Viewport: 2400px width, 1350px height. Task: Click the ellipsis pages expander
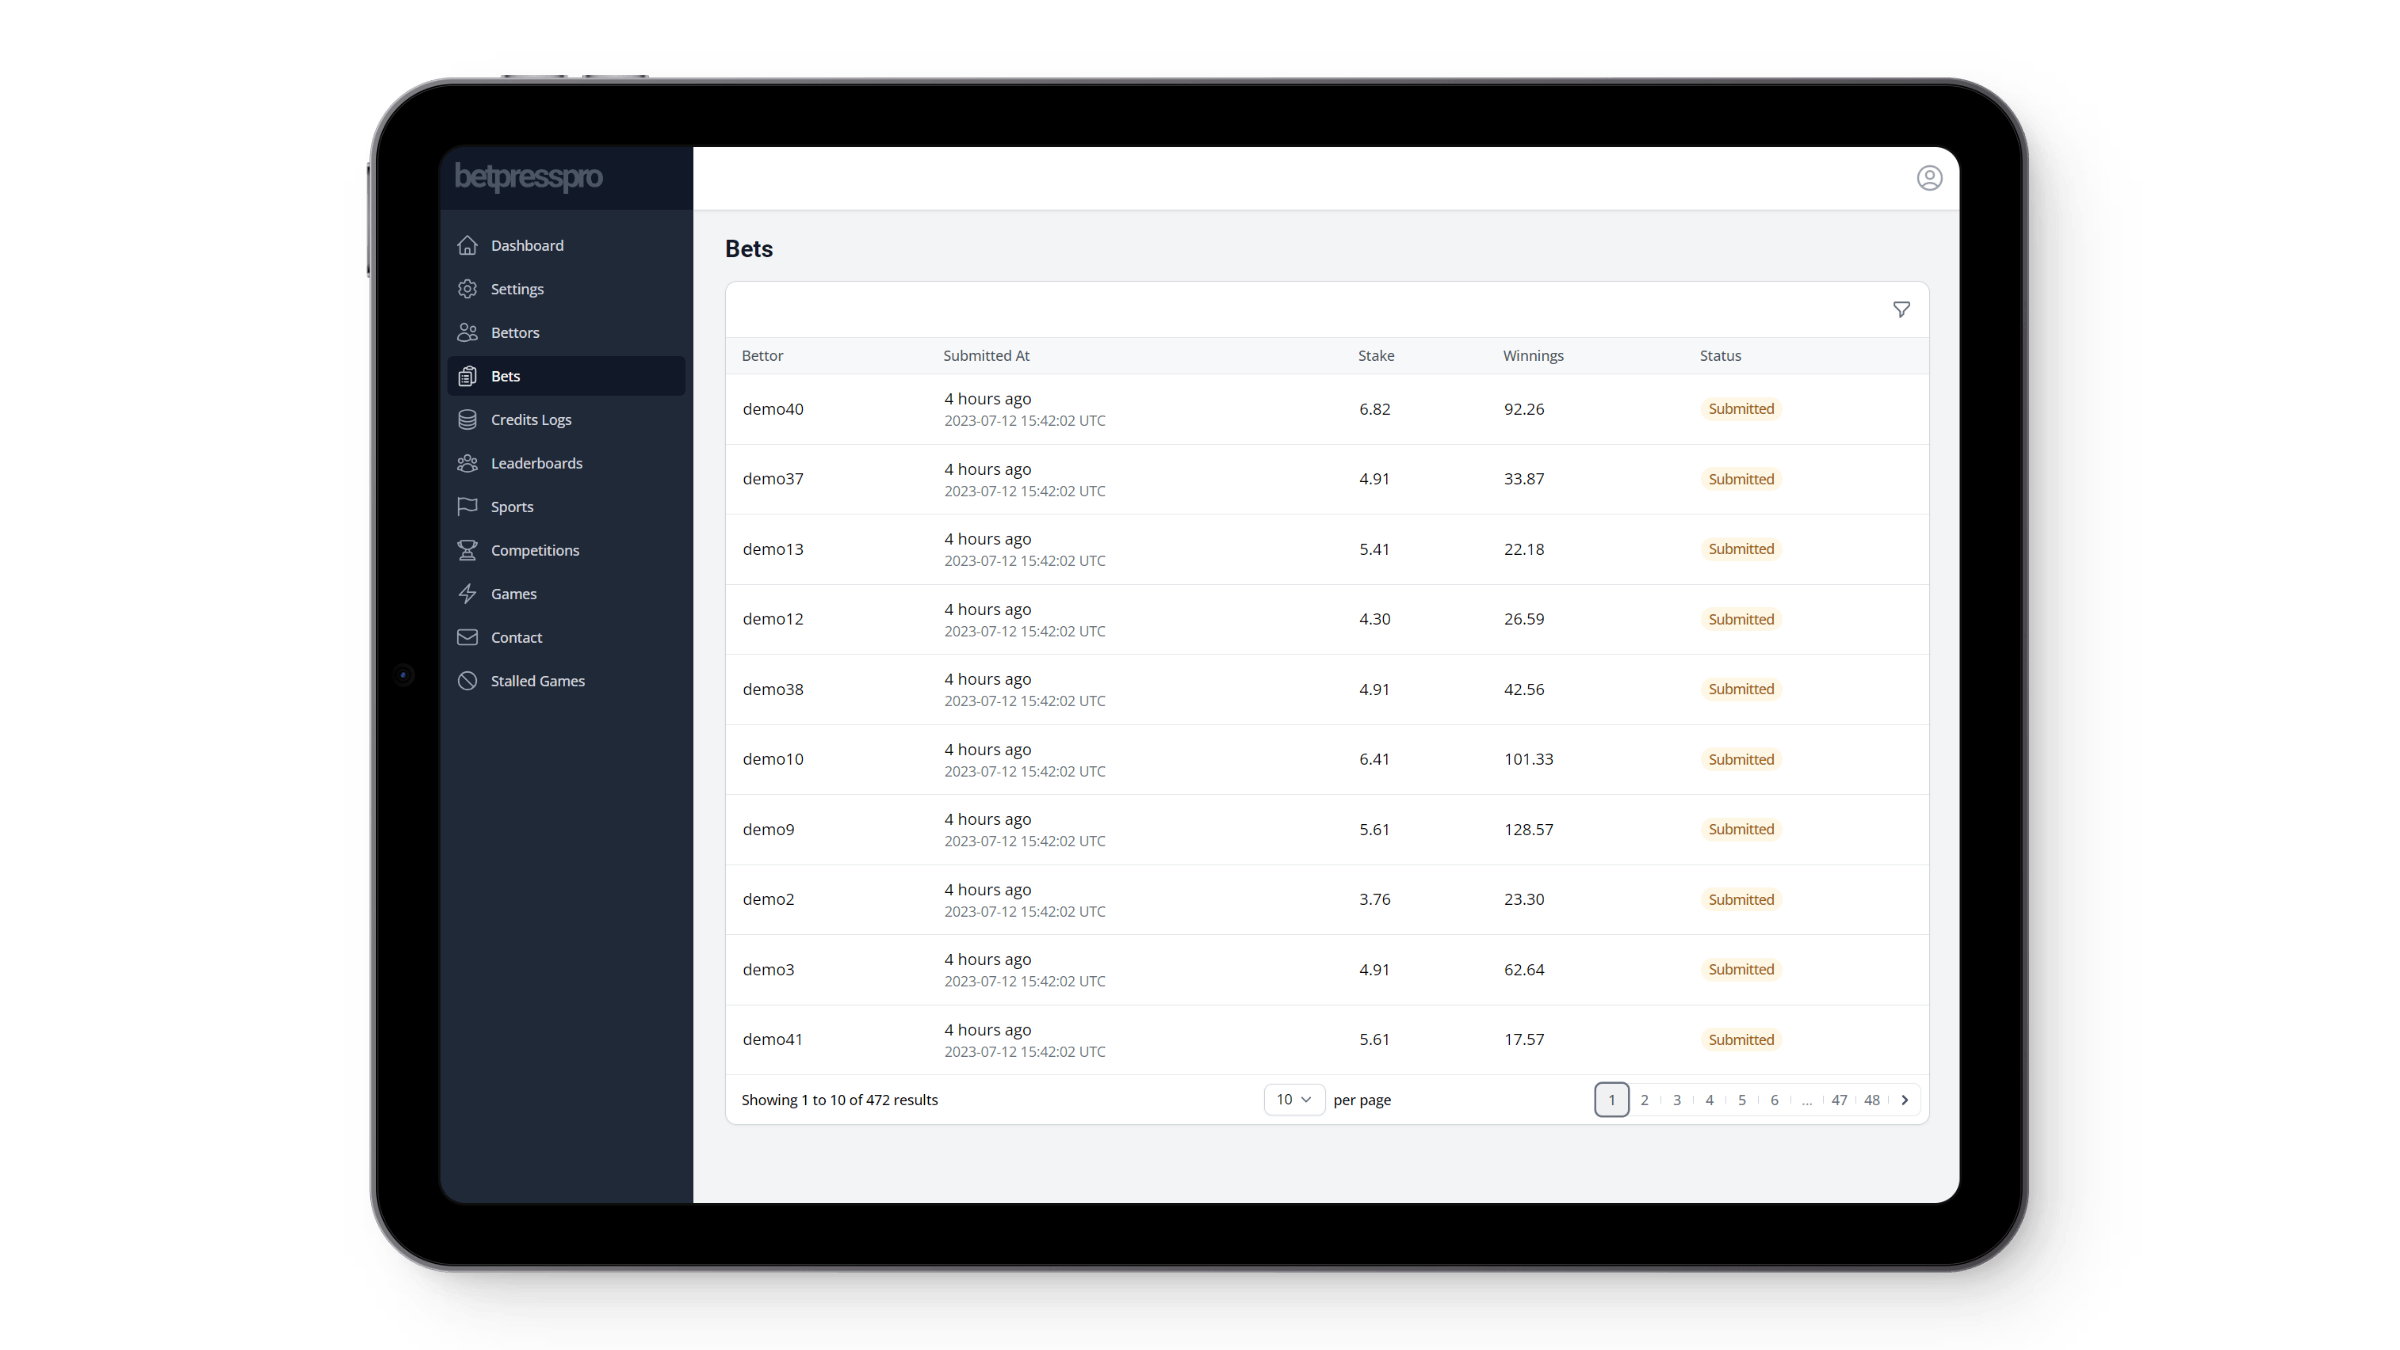pos(1807,1099)
